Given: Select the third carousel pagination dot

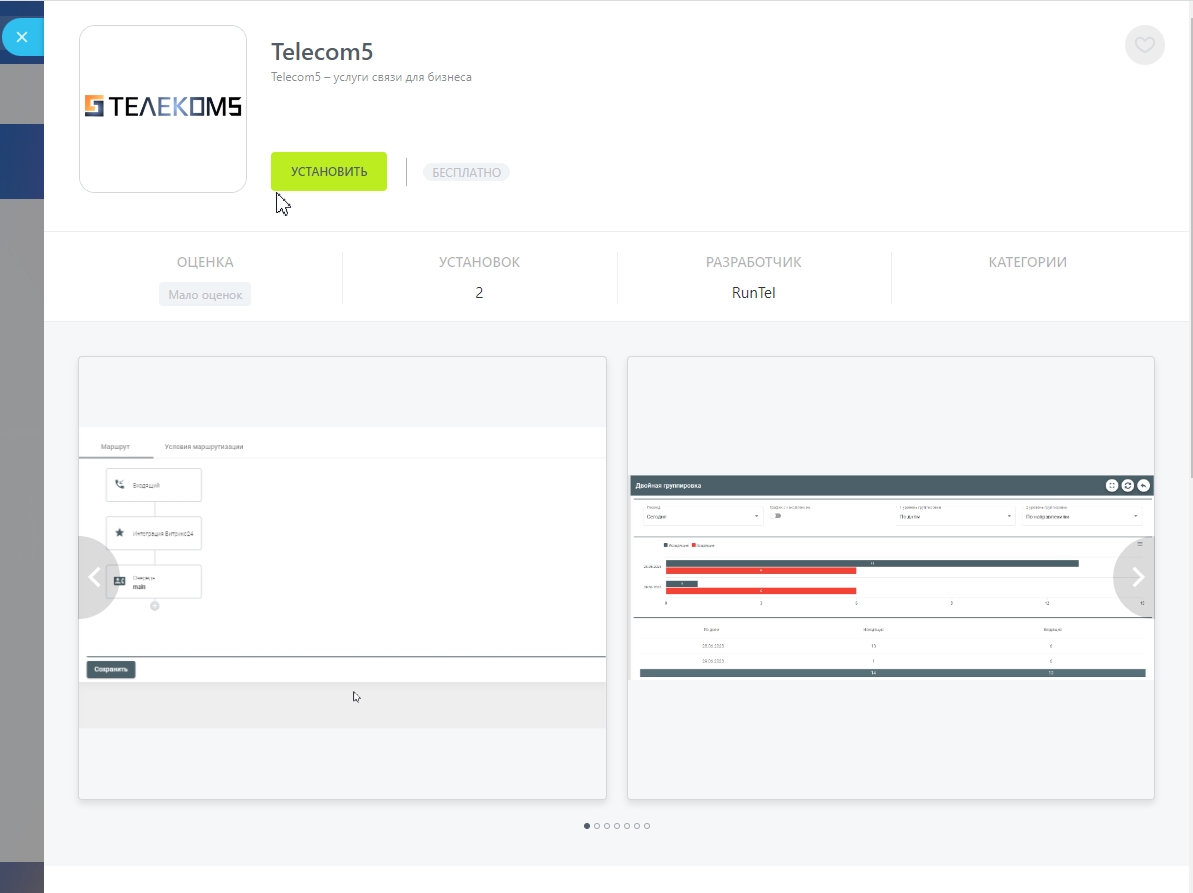Looking at the screenshot, I should tap(607, 826).
